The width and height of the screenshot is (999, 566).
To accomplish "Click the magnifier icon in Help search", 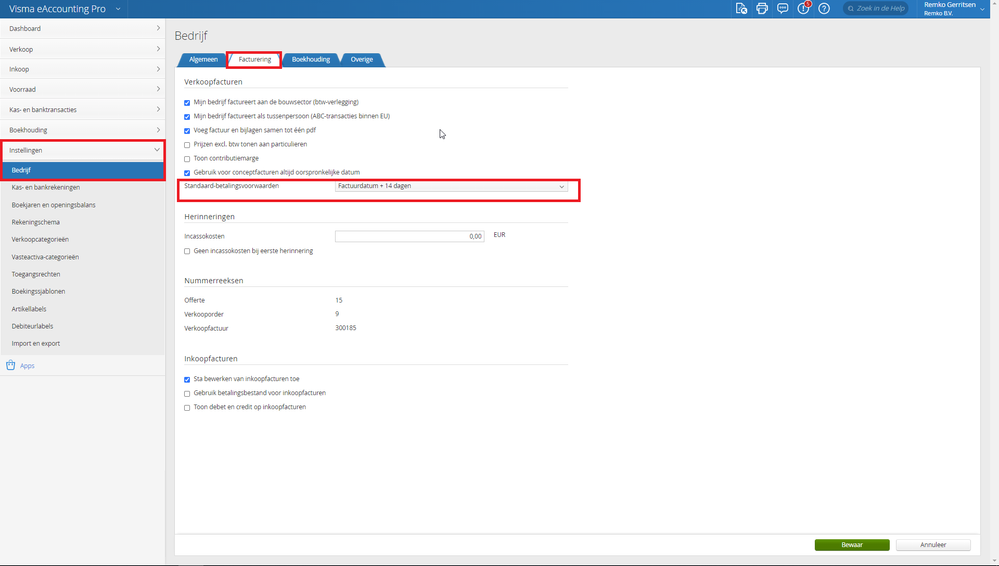I will click(x=851, y=8).
